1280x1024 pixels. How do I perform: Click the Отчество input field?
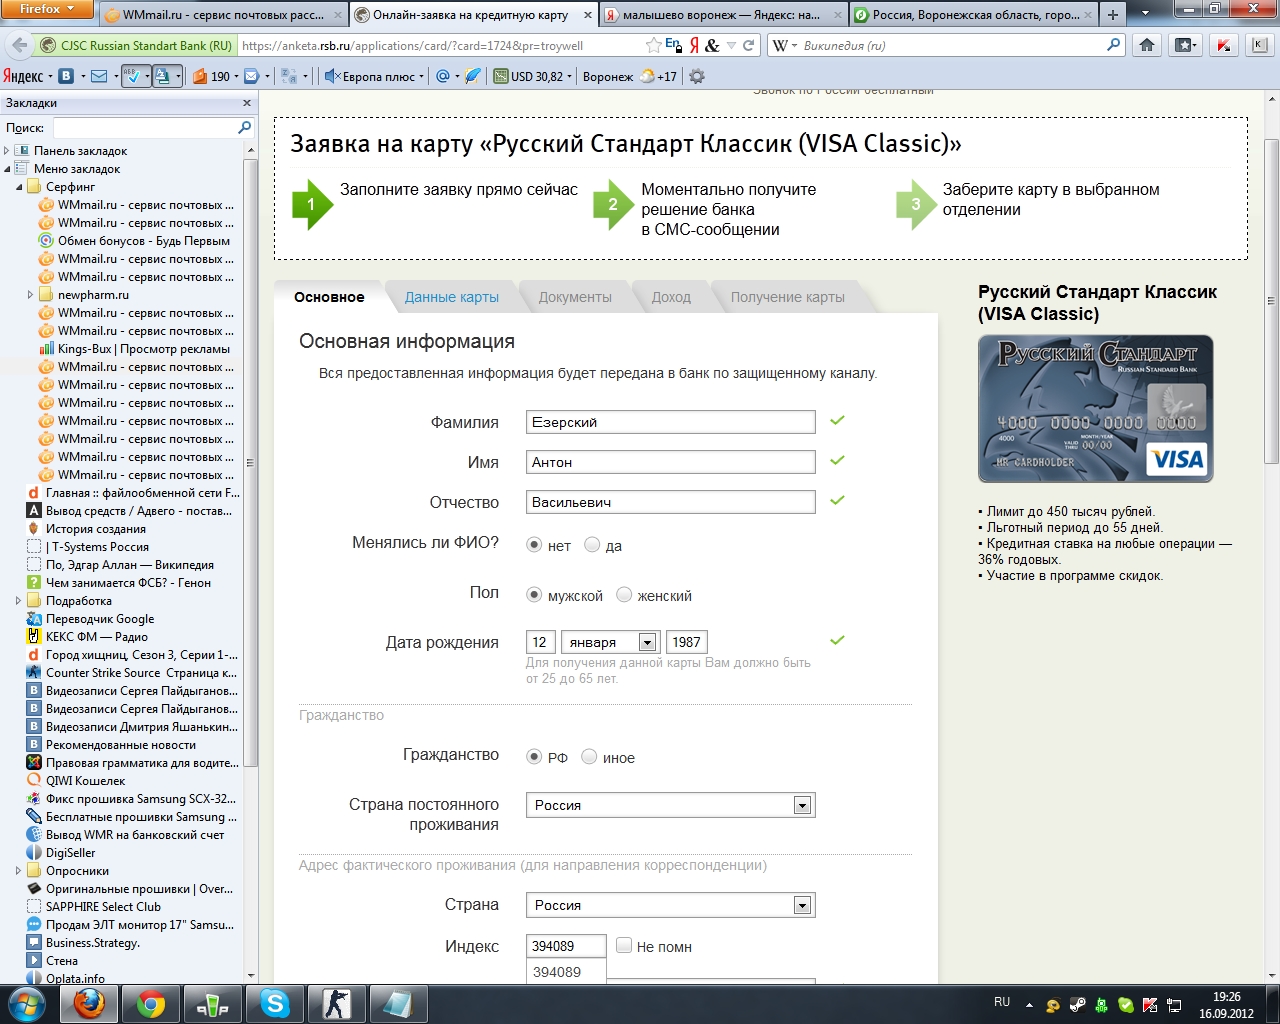670,502
